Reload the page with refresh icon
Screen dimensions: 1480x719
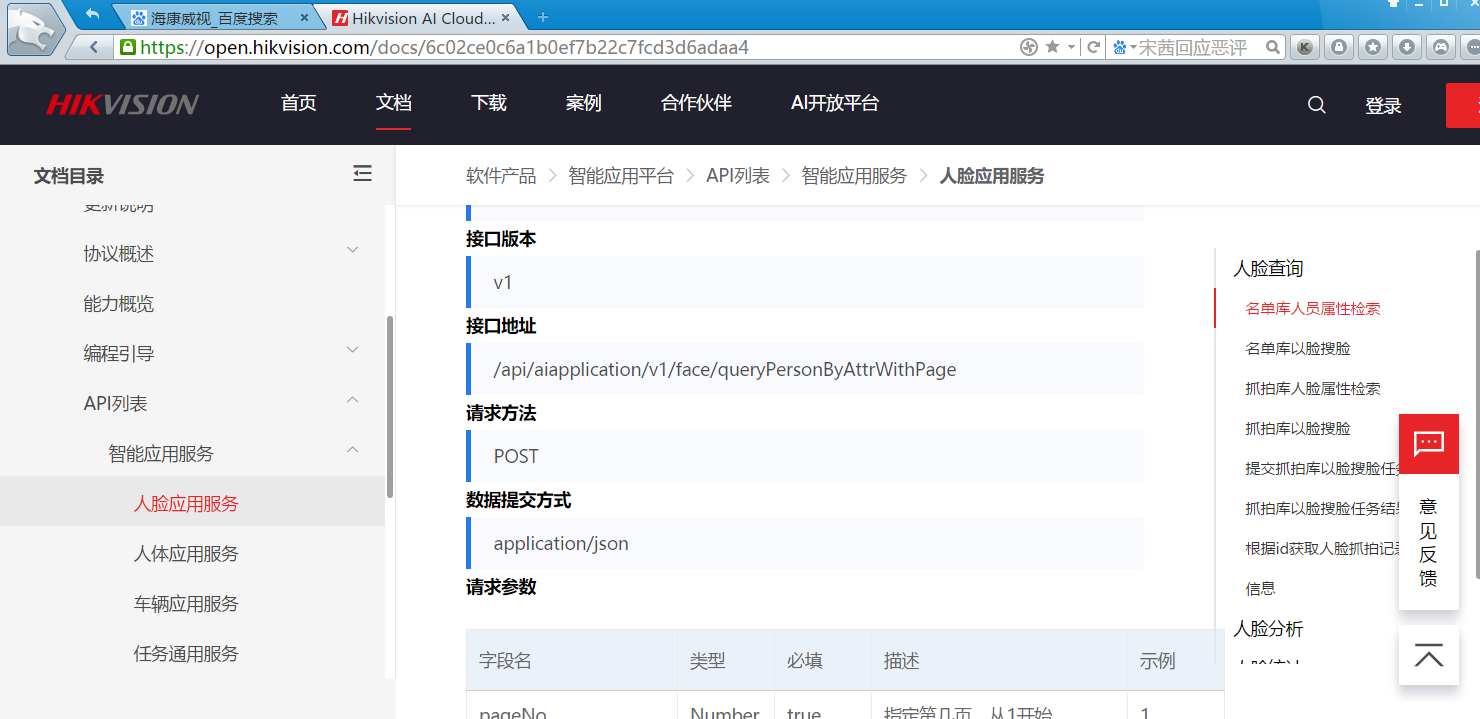pos(1094,47)
